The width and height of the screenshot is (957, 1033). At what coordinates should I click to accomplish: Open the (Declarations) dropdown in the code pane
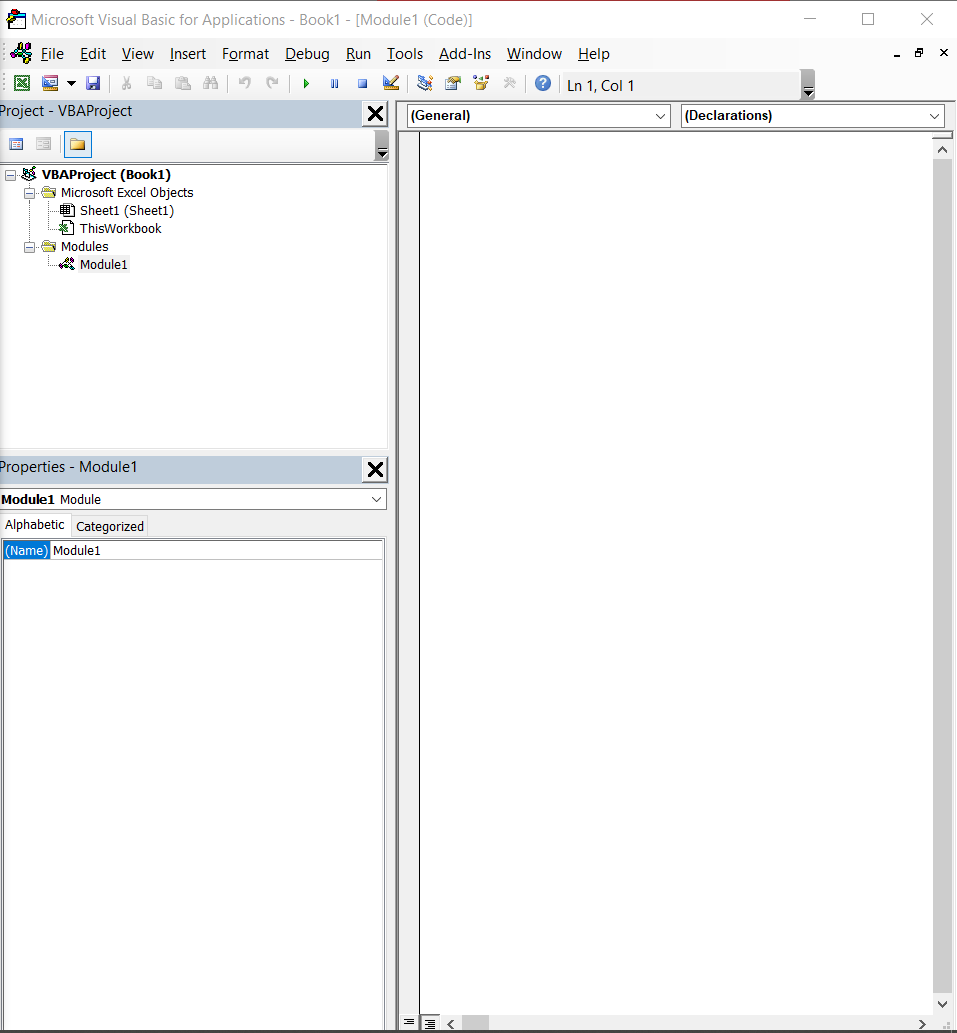(812, 115)
